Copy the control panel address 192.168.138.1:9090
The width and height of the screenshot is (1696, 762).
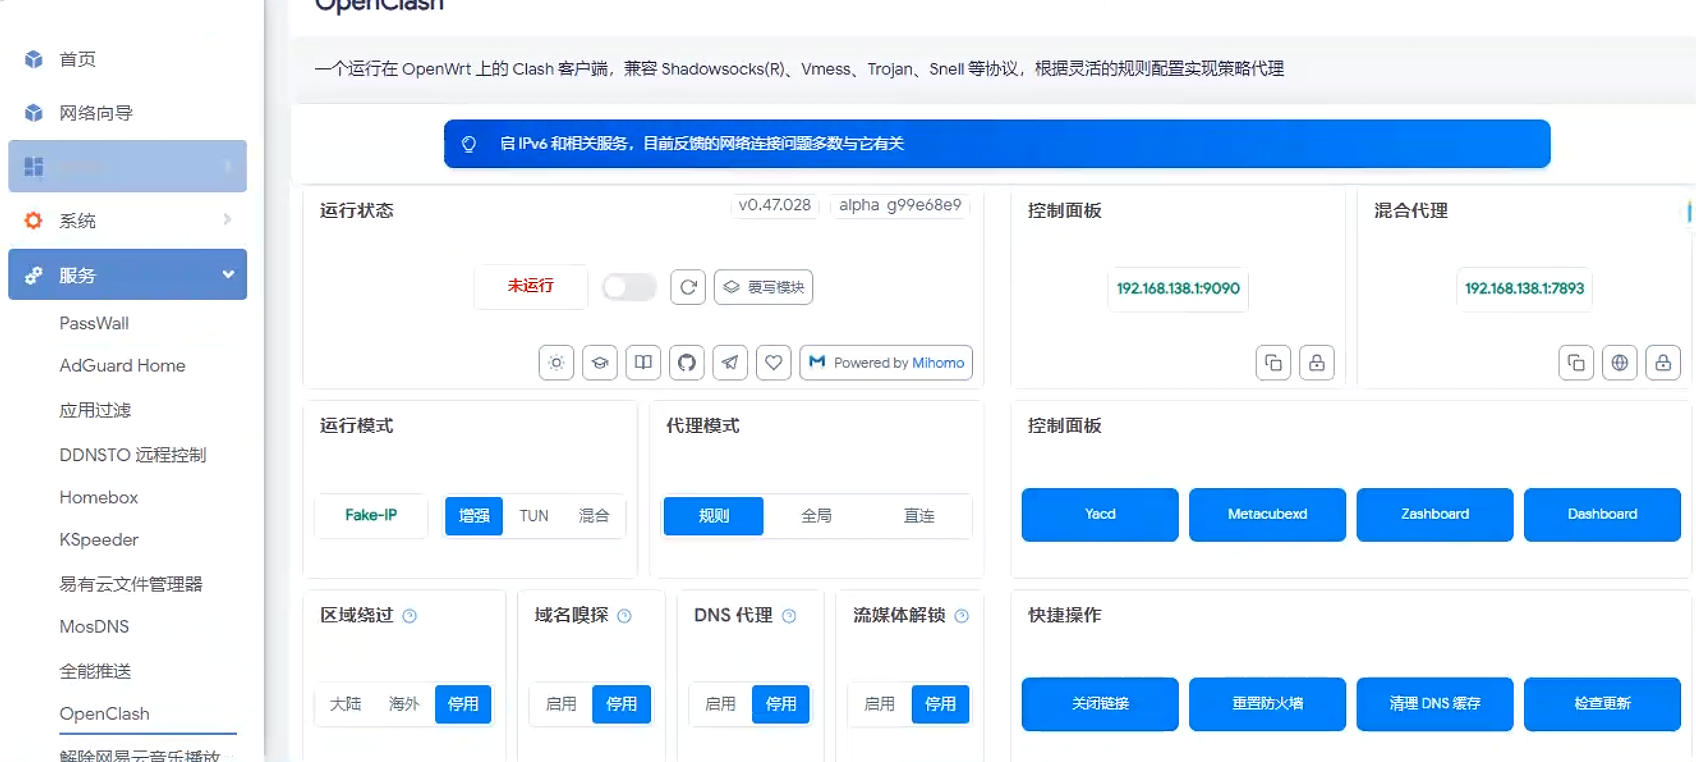(1273, 363)
